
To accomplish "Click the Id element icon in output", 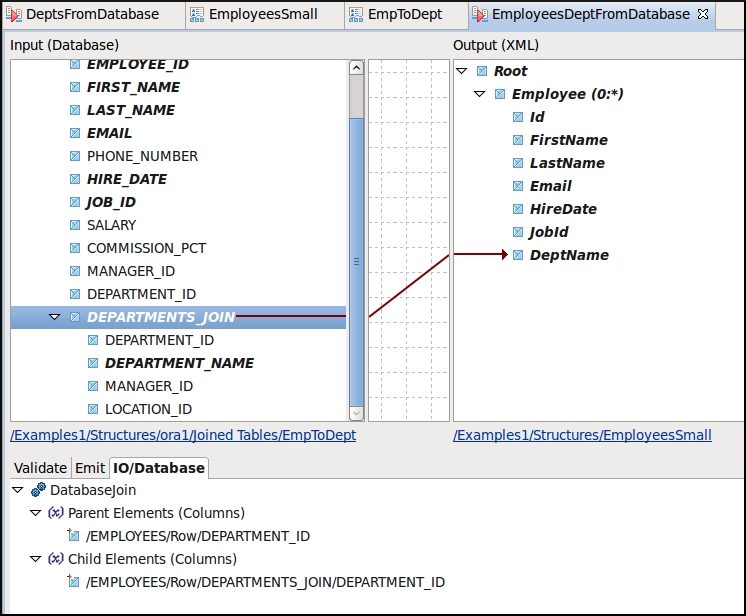I will coord(518,117).
